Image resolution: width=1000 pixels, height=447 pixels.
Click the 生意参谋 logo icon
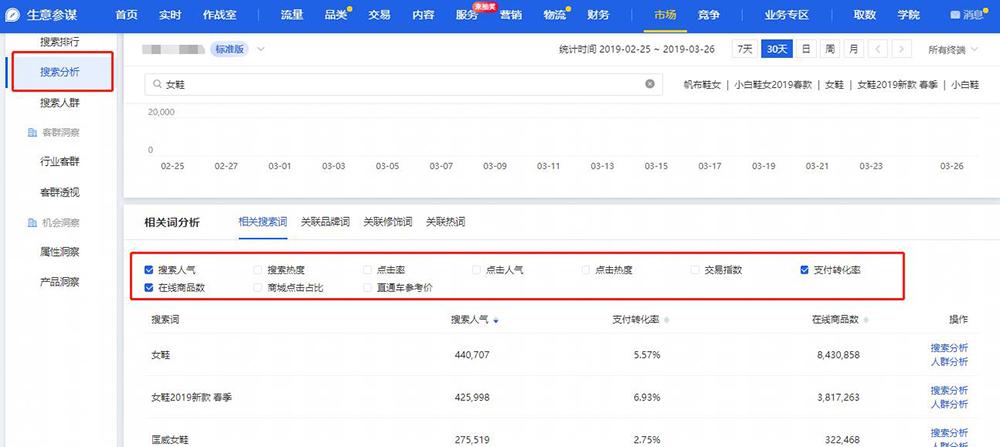pos(13,16)
